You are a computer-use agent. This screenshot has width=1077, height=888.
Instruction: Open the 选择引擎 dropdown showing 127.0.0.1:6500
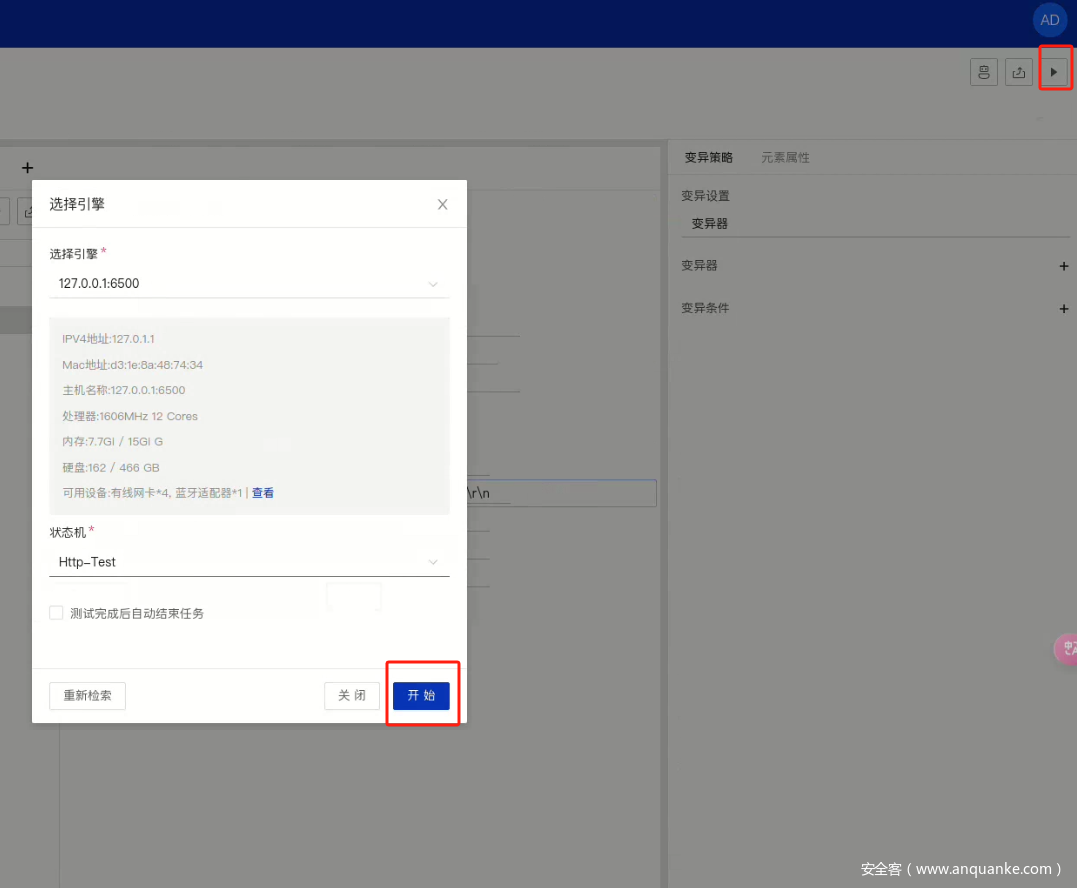(248, 284)
